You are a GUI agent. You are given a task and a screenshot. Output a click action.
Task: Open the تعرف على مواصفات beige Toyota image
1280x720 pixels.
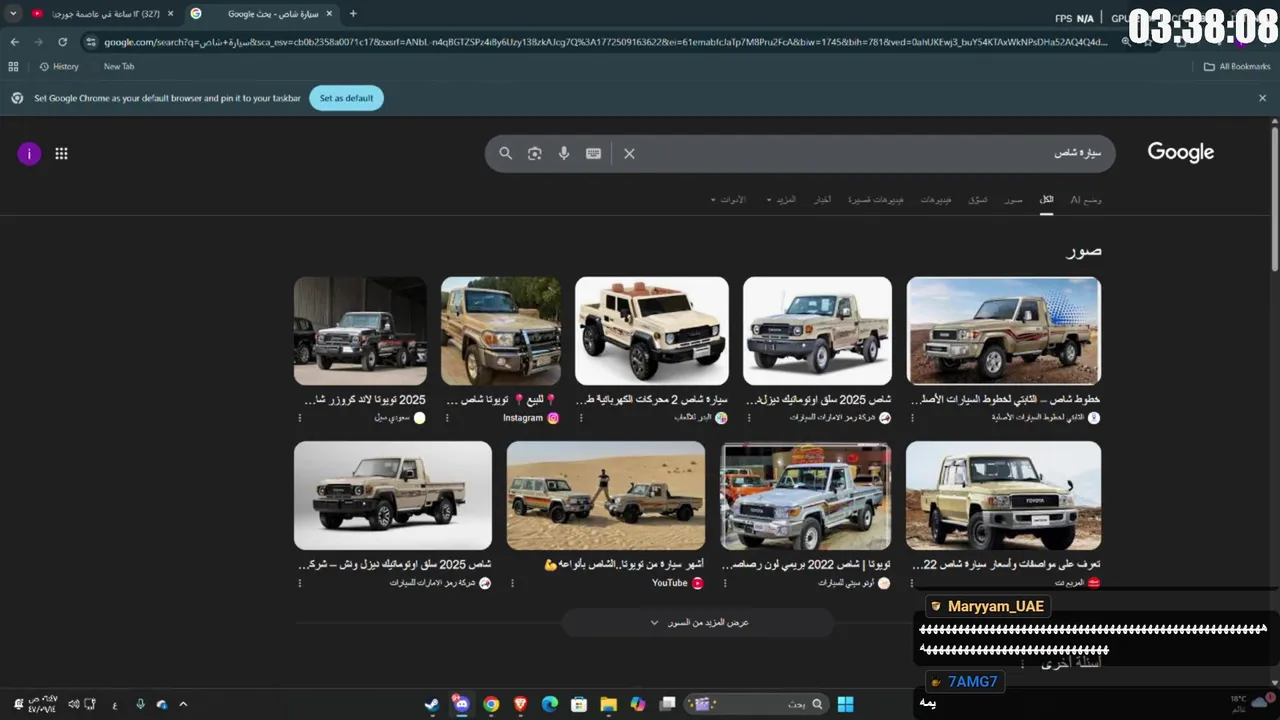(x=1003, y=496)
